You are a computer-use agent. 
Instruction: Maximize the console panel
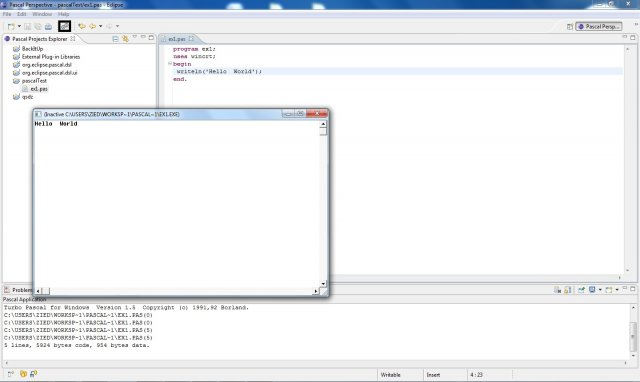[633, 289]
